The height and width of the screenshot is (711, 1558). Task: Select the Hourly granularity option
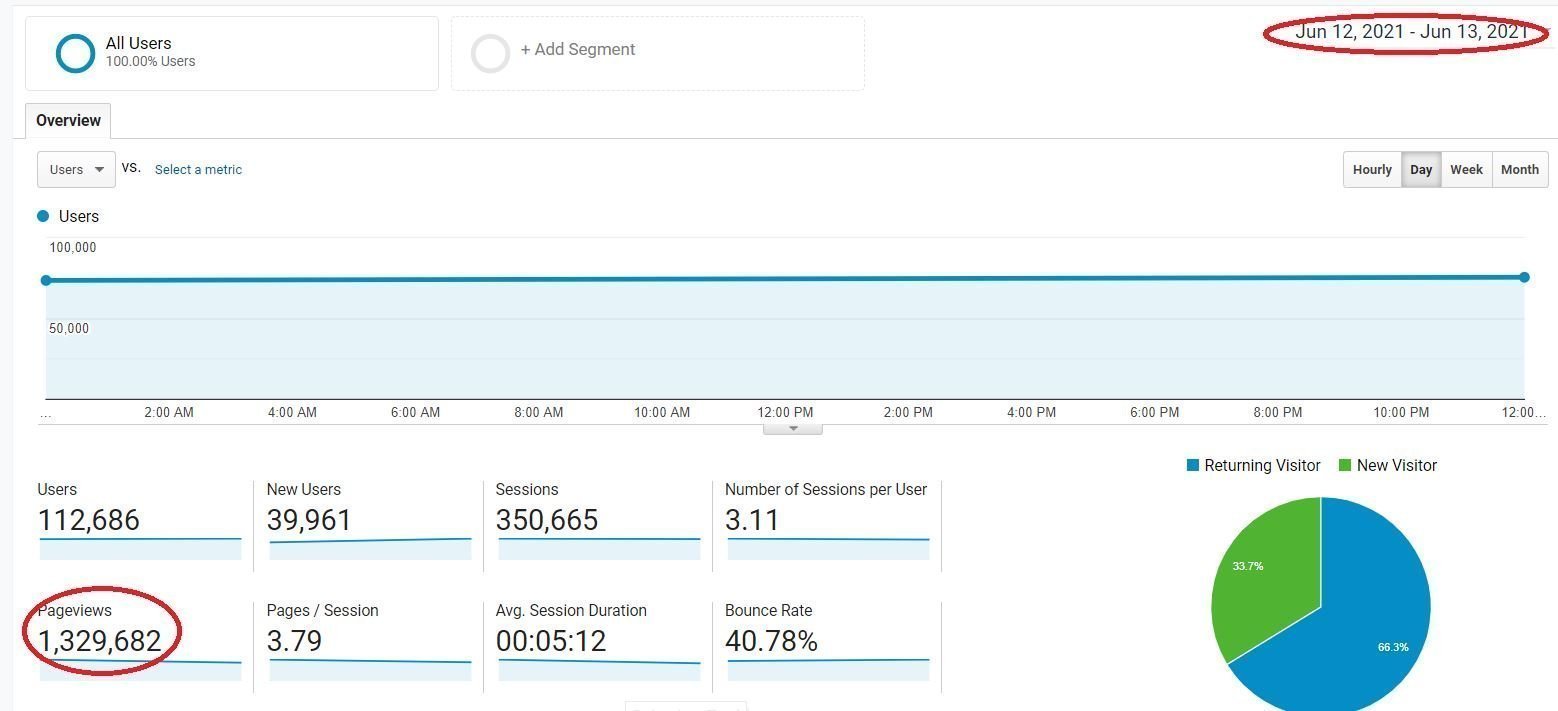pos(1372,169)
